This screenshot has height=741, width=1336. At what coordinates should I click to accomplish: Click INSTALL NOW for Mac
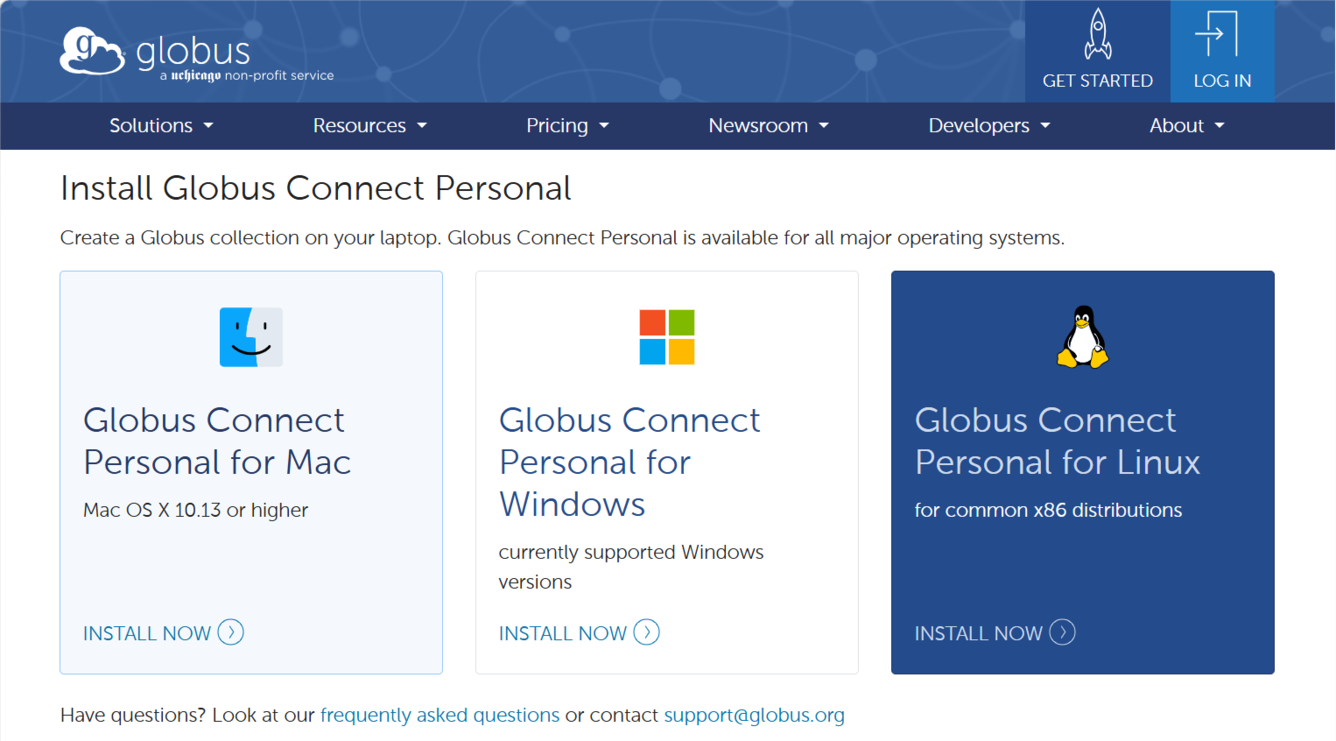tap(147, 633)
